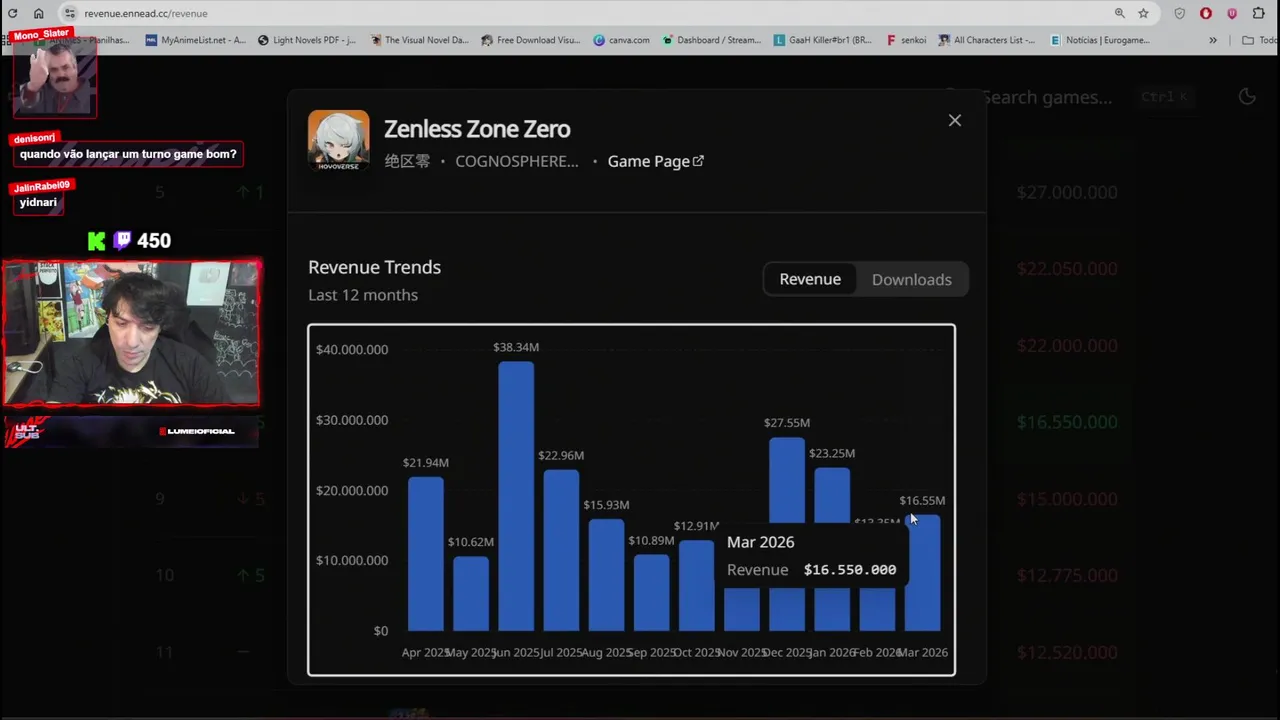This screenshot has height=720, width=1280.
Task: Open Free Download Visu... bookmark
Action: (x=530, y=40)
